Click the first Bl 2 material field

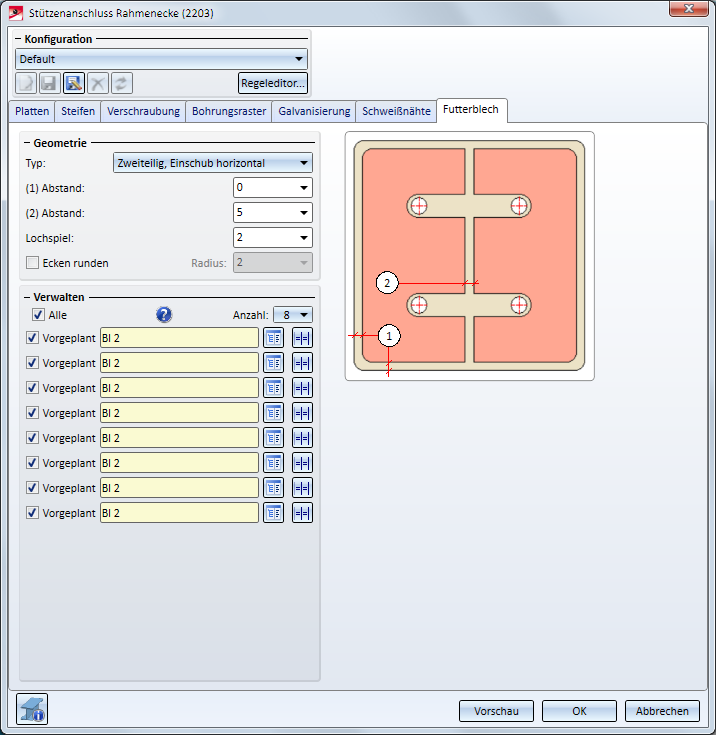(x=179, y=338)
